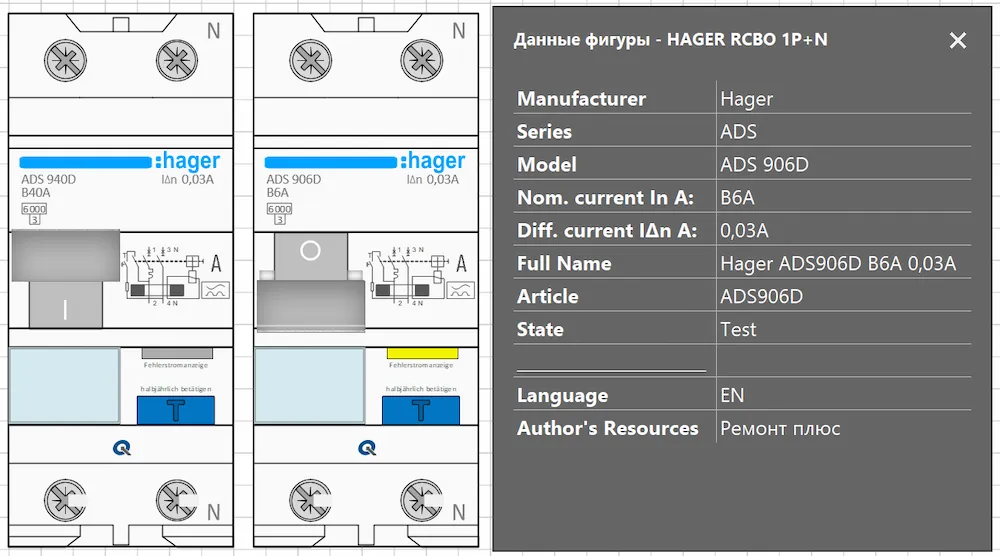1000x556 pixels.
Task: Click the Model value ADS 906D
Action: coord(764,165)
